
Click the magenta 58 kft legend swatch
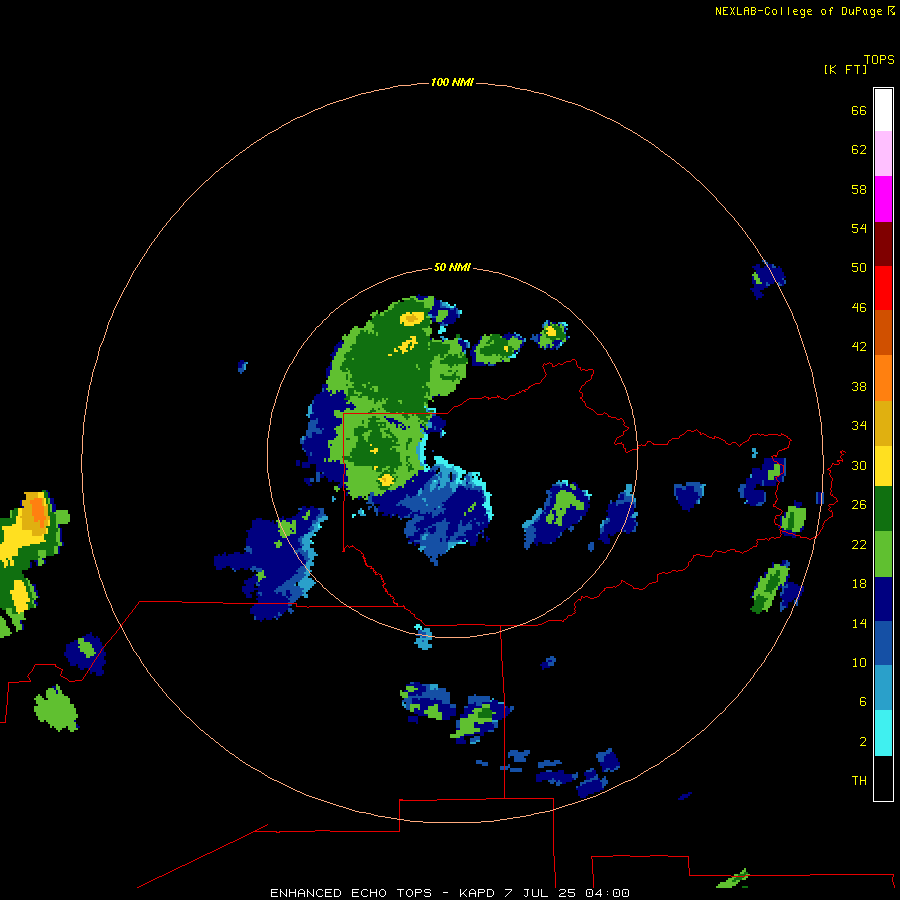coord(883,199)
